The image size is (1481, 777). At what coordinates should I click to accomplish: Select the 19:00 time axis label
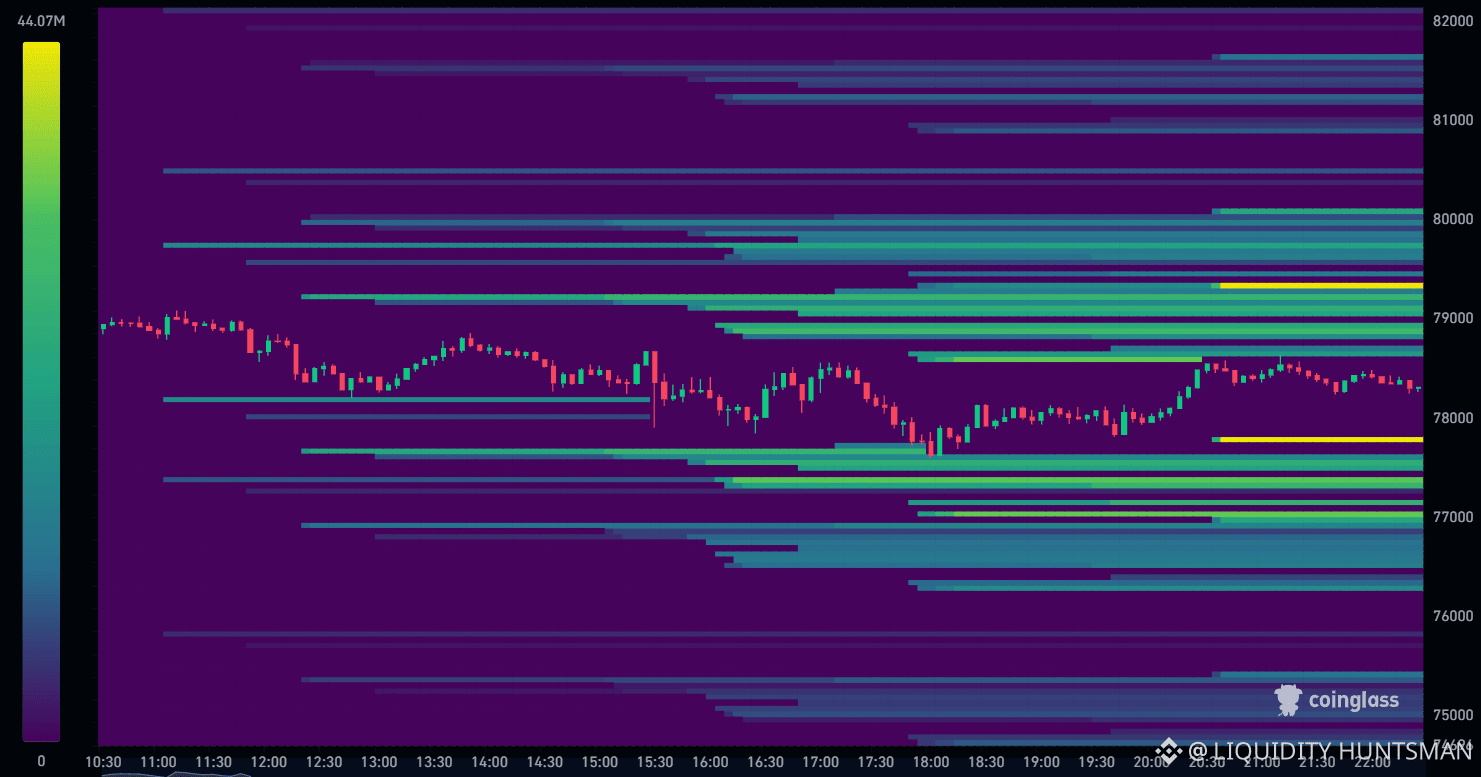pos(1040,762)
